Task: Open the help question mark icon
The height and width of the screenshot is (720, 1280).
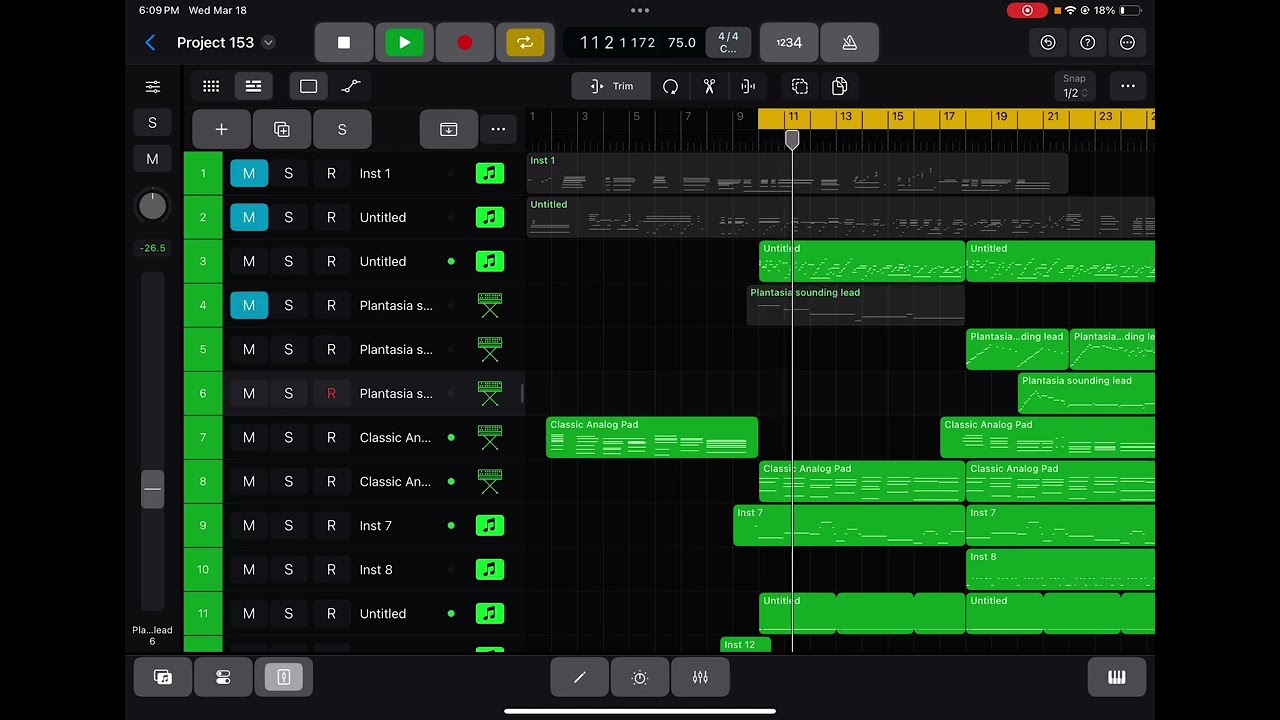Action: pyautogui.click(x=1088, y=42)
